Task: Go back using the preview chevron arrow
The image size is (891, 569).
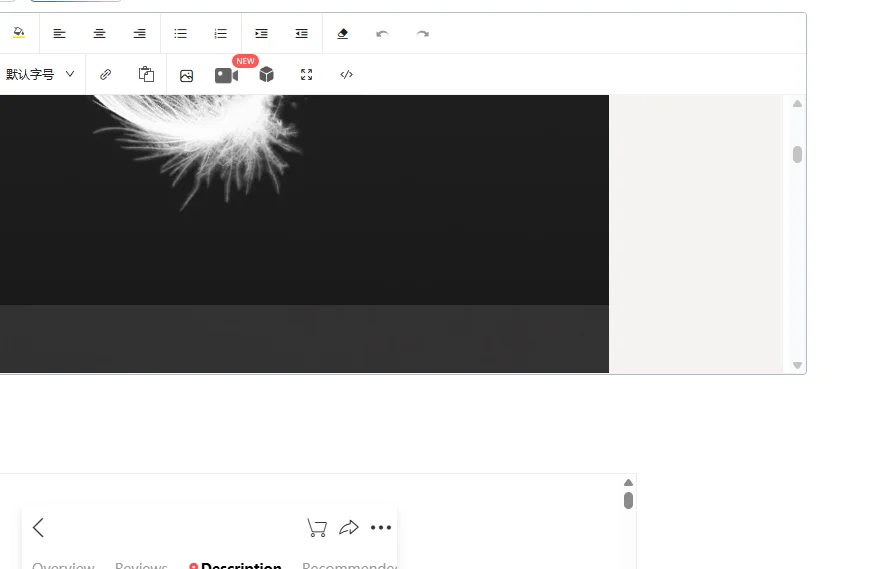Action: (38, 528)
